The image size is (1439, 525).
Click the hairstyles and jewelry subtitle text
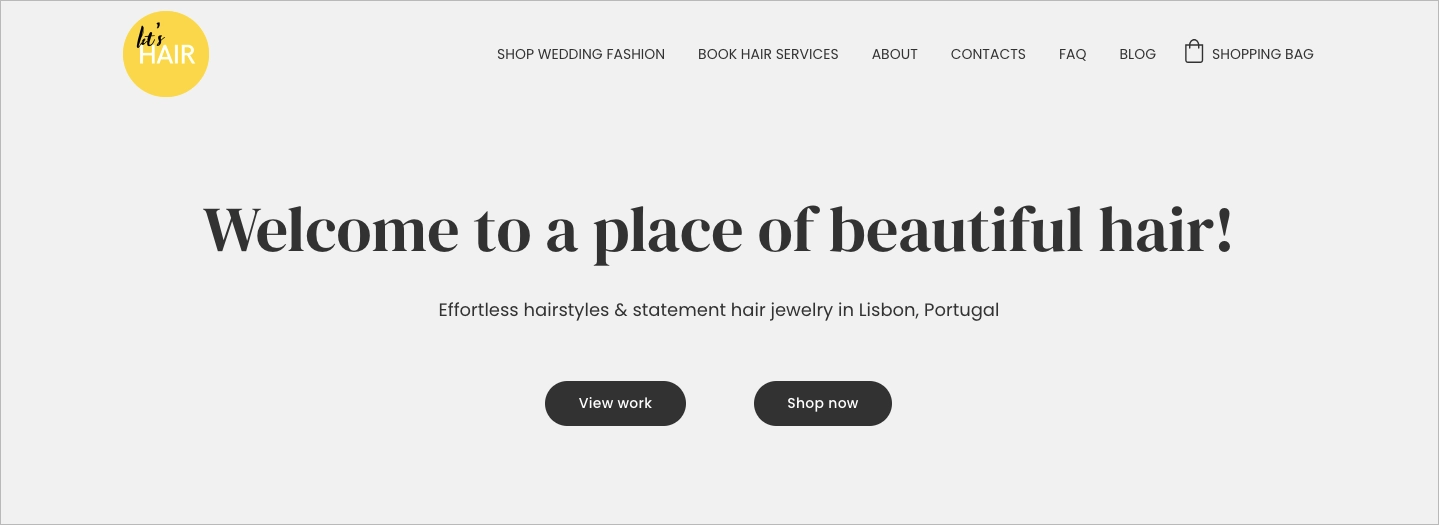pos(718,310)
